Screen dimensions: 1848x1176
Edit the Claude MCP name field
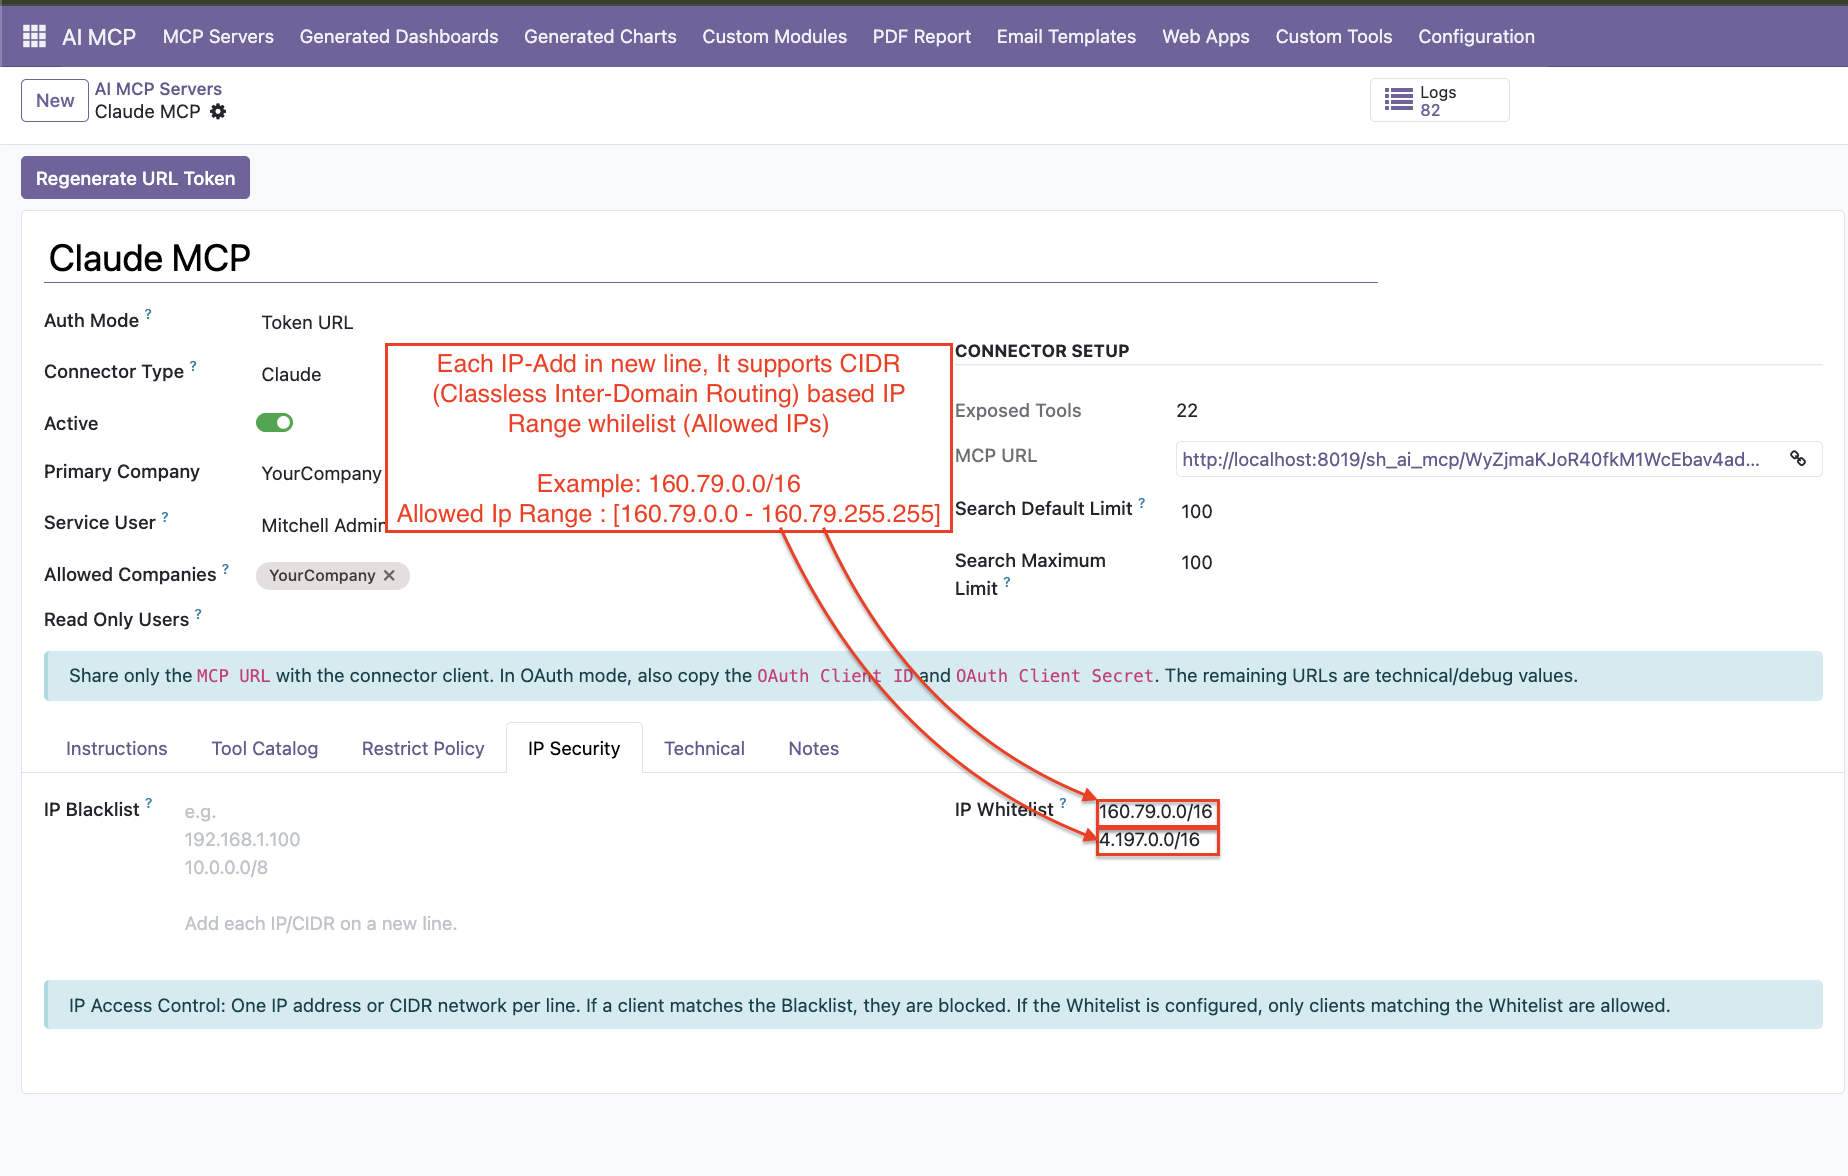click(x=712, y=258)
